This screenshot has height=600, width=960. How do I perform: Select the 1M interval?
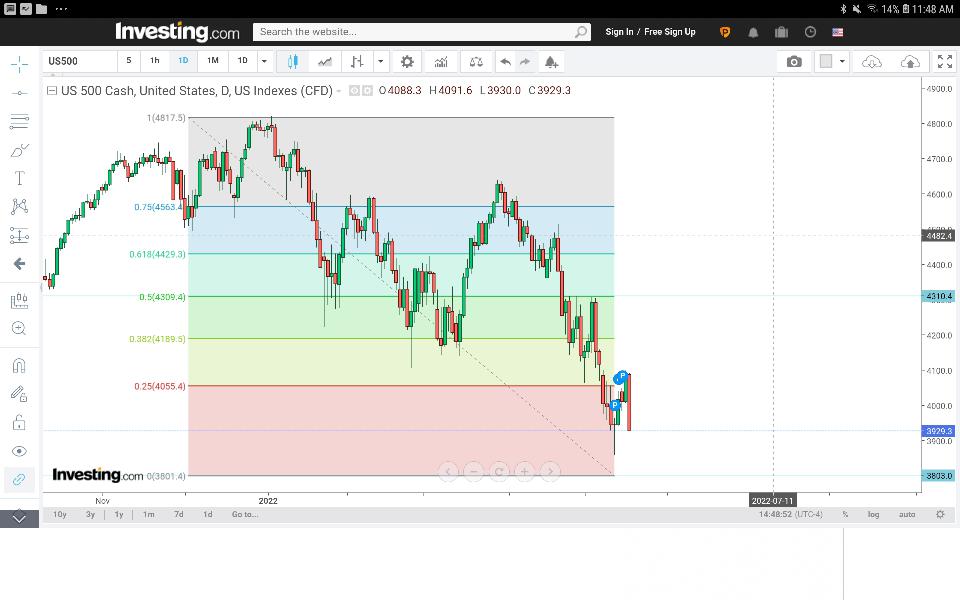pyautogui.click(x=212, y=61)
